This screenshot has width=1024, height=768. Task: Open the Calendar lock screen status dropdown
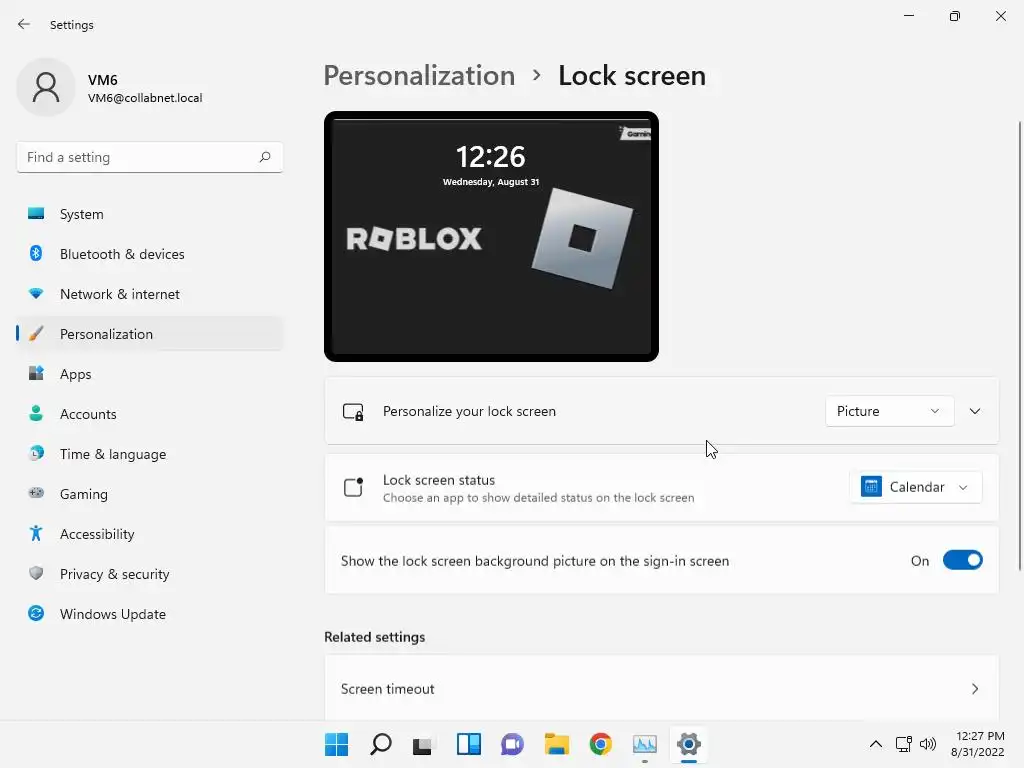[x=916, y=487]
